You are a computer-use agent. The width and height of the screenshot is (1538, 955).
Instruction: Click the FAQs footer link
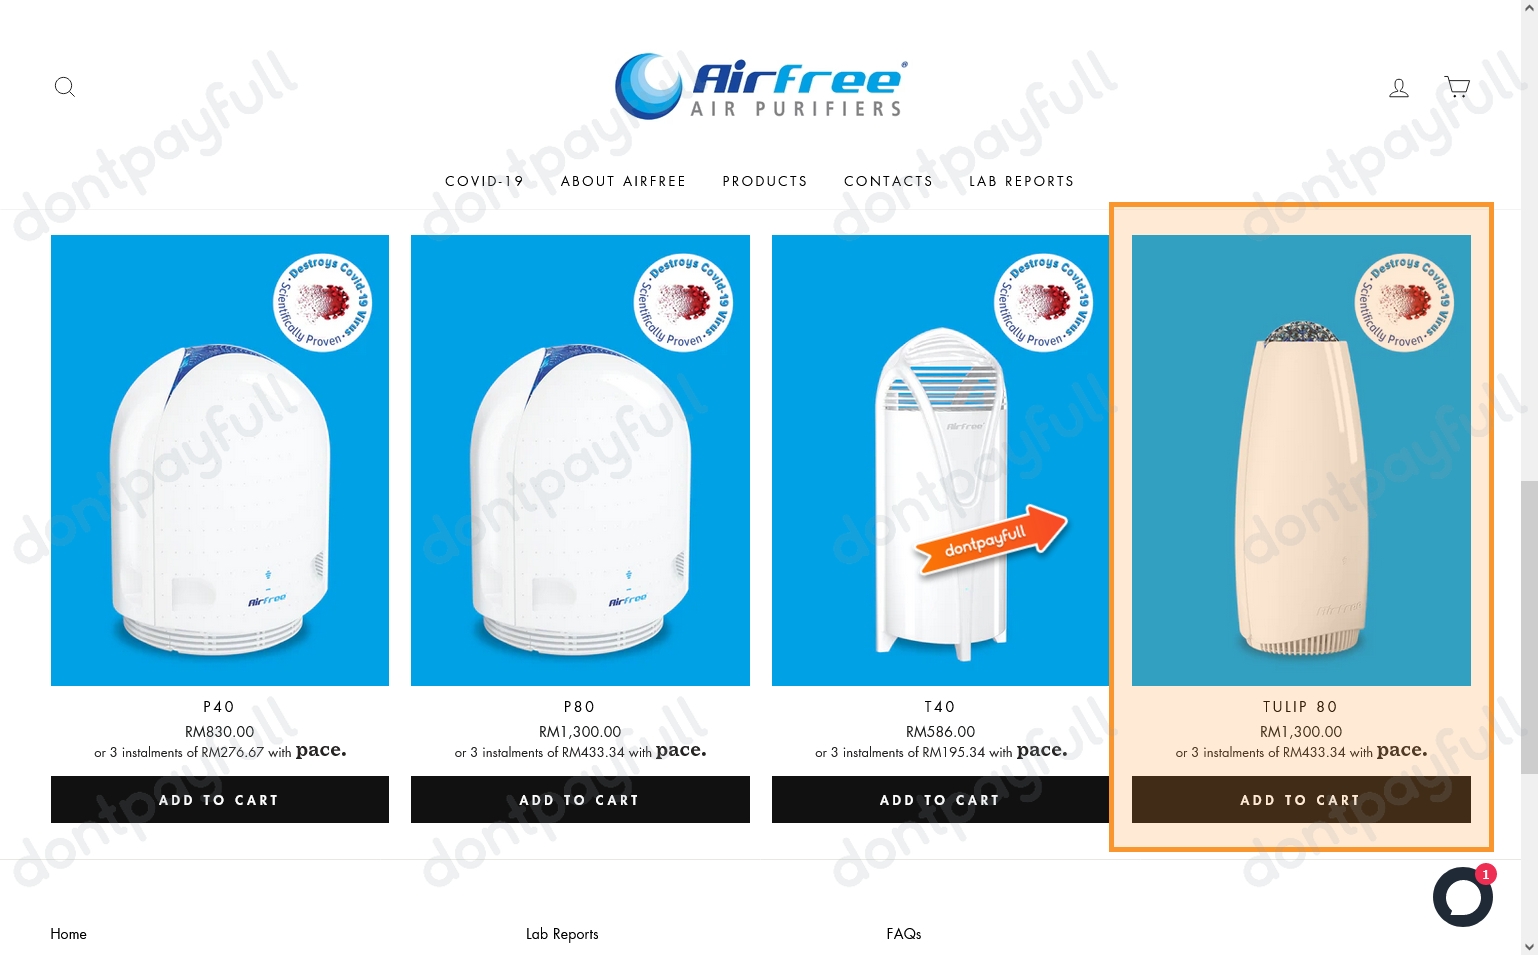pyautogui.click(x=904, y=934)
